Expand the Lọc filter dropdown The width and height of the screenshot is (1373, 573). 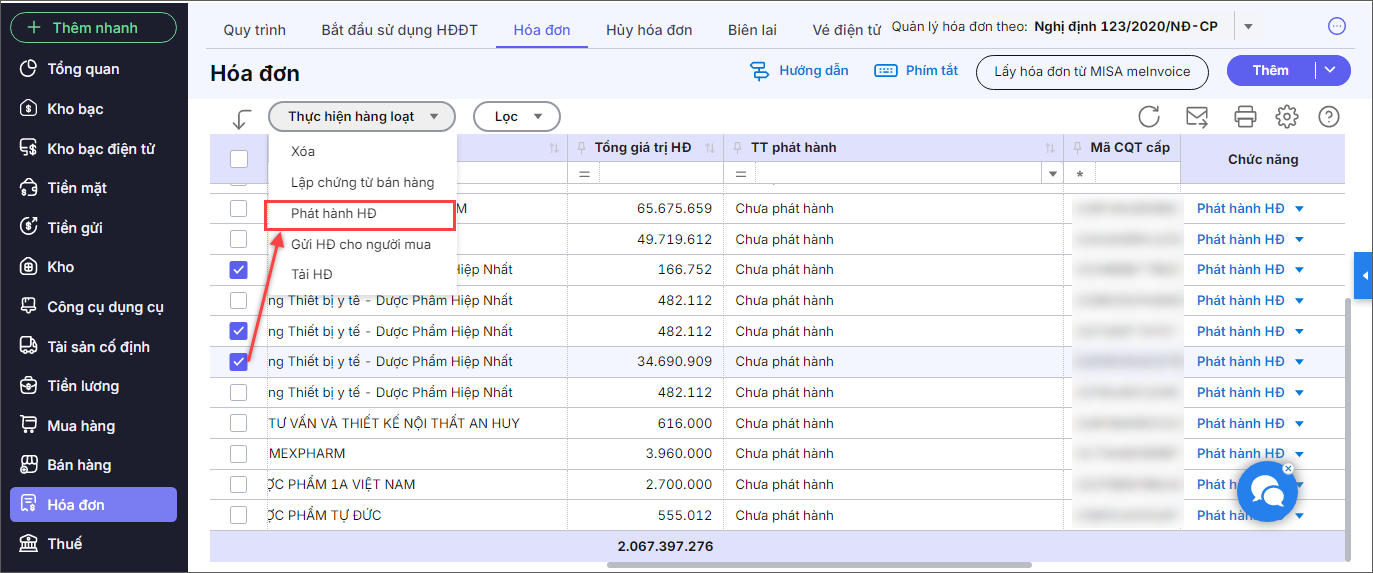pos(516,117)
